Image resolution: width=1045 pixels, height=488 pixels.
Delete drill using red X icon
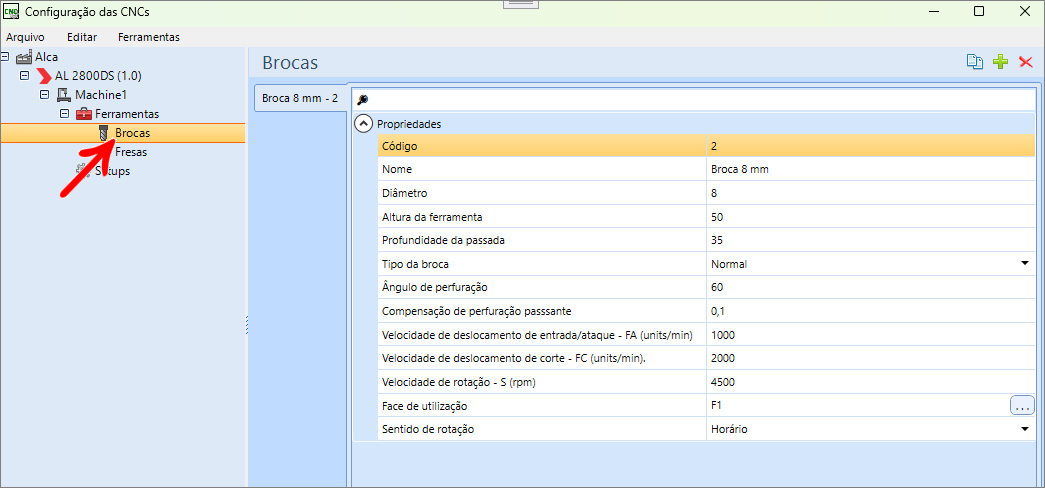coord(1026,62)
